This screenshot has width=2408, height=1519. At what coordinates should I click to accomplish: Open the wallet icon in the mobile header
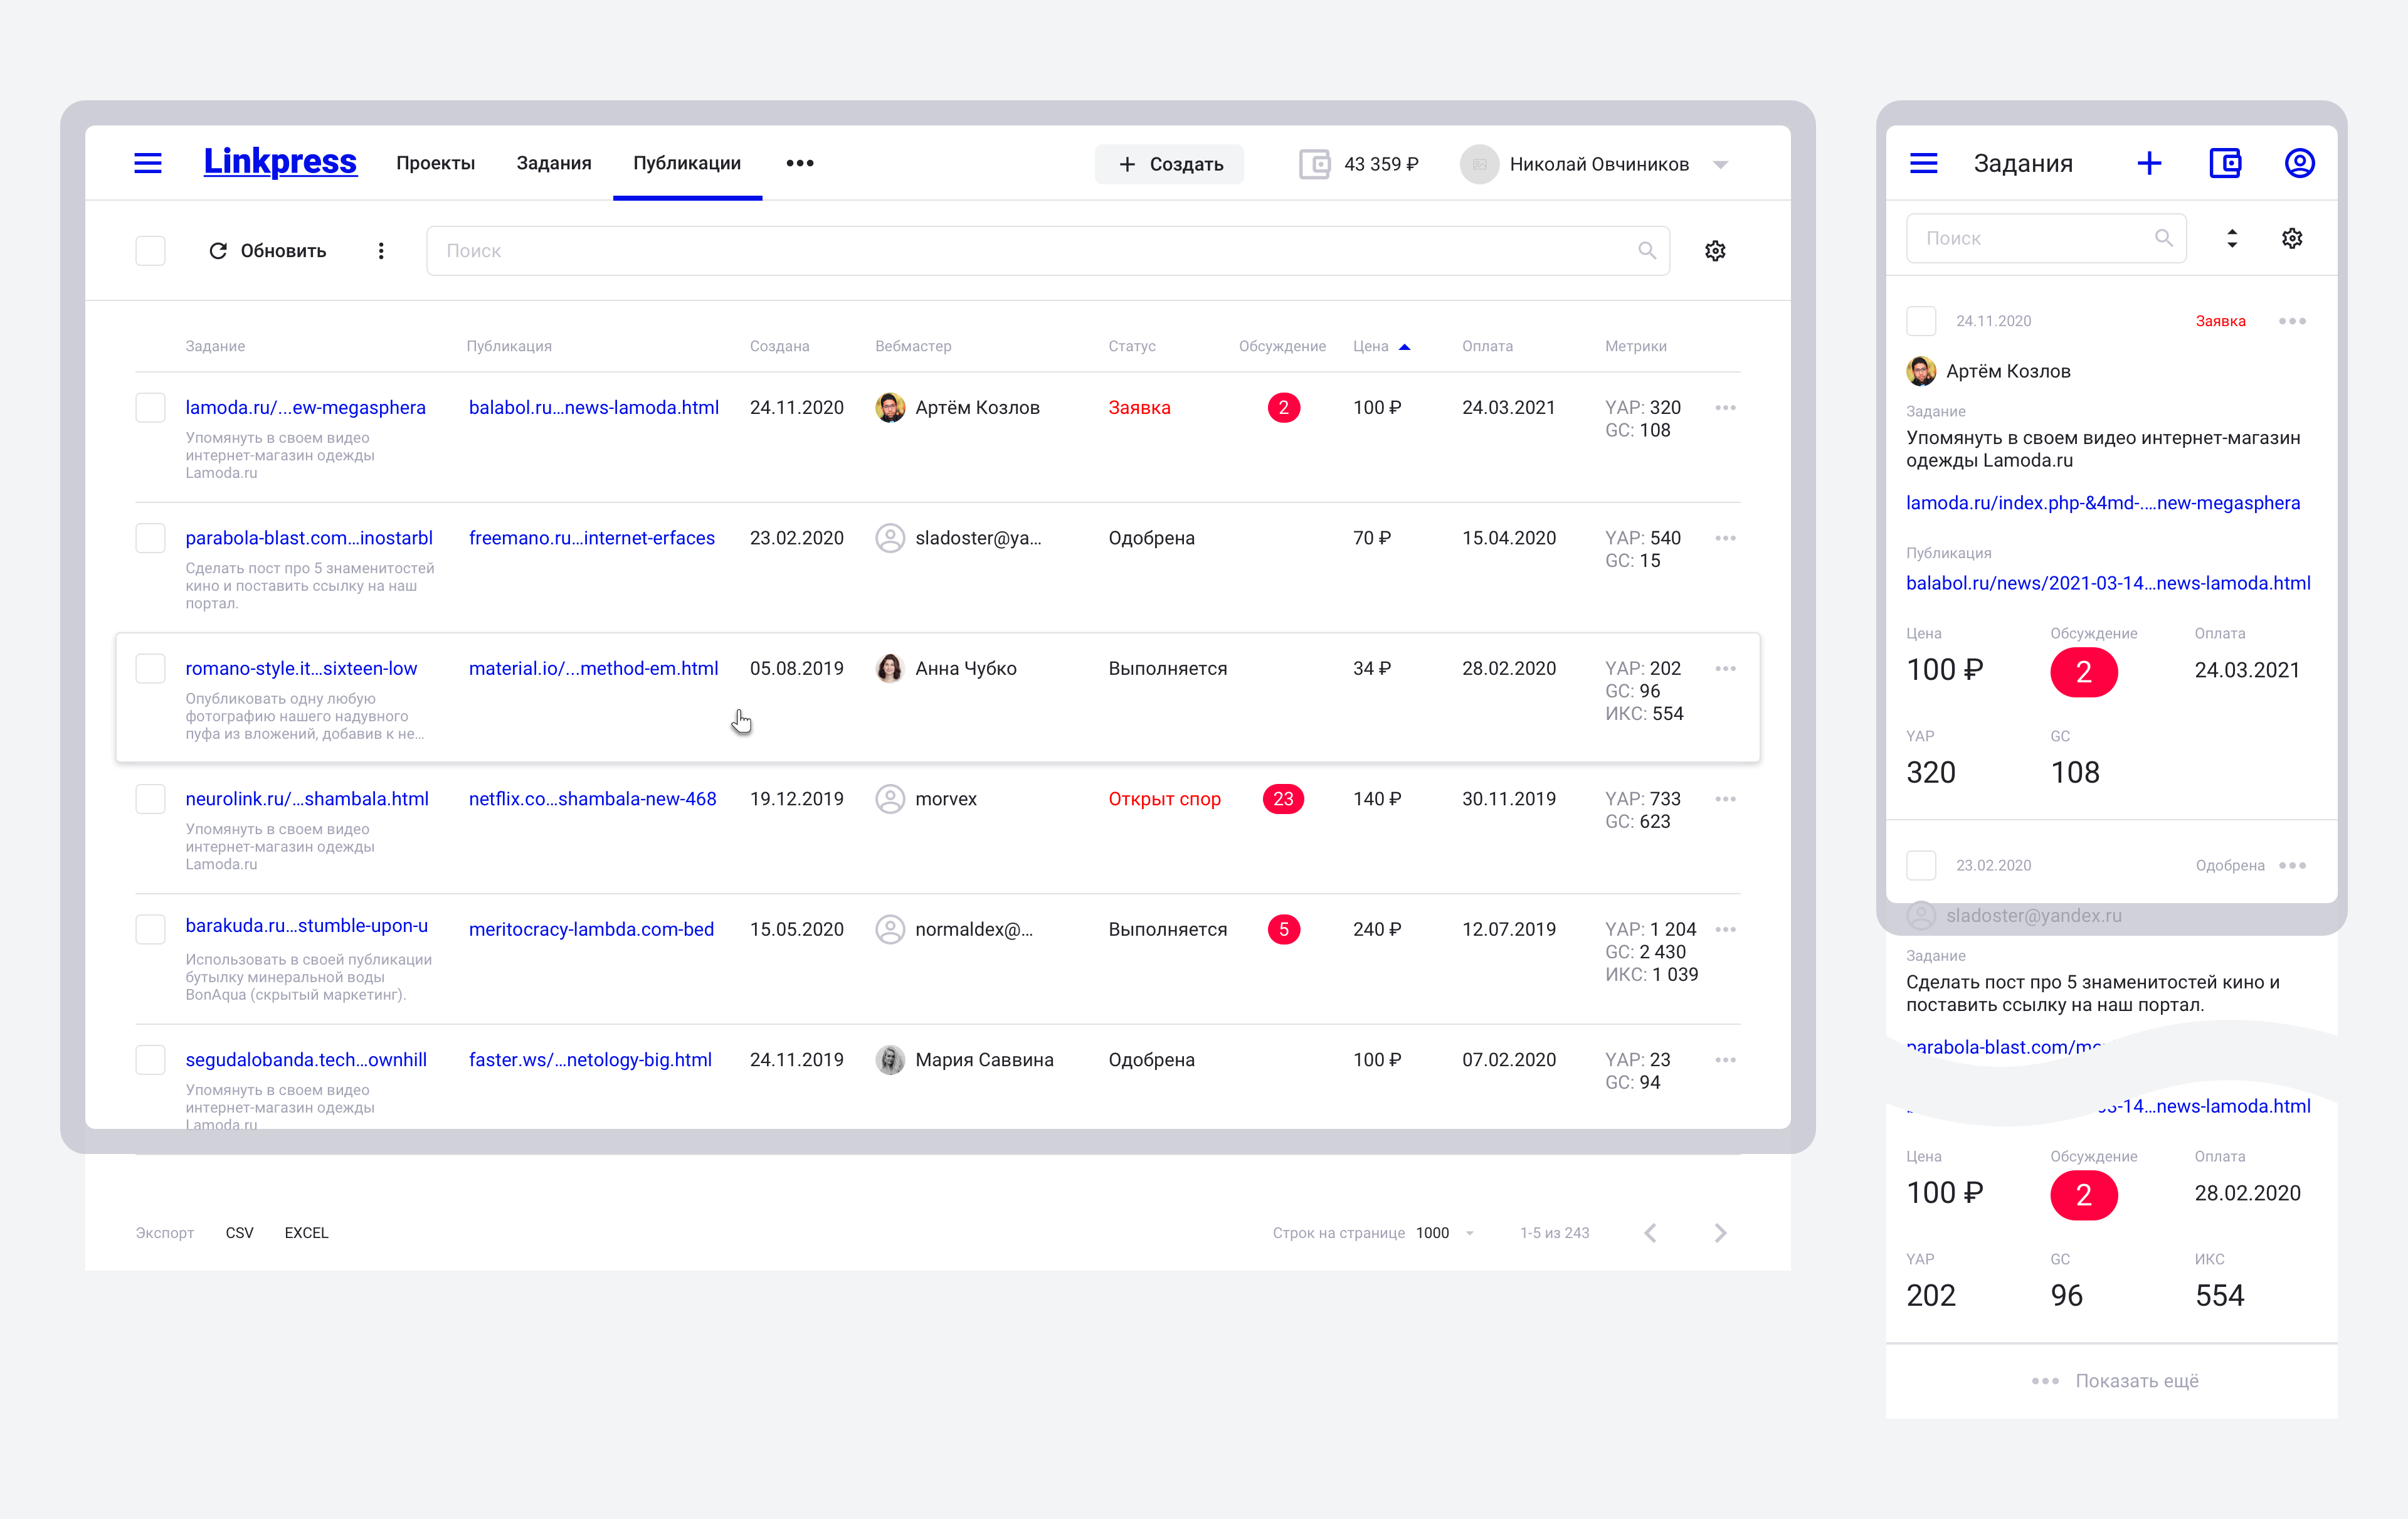click(x=2225, y=163)
